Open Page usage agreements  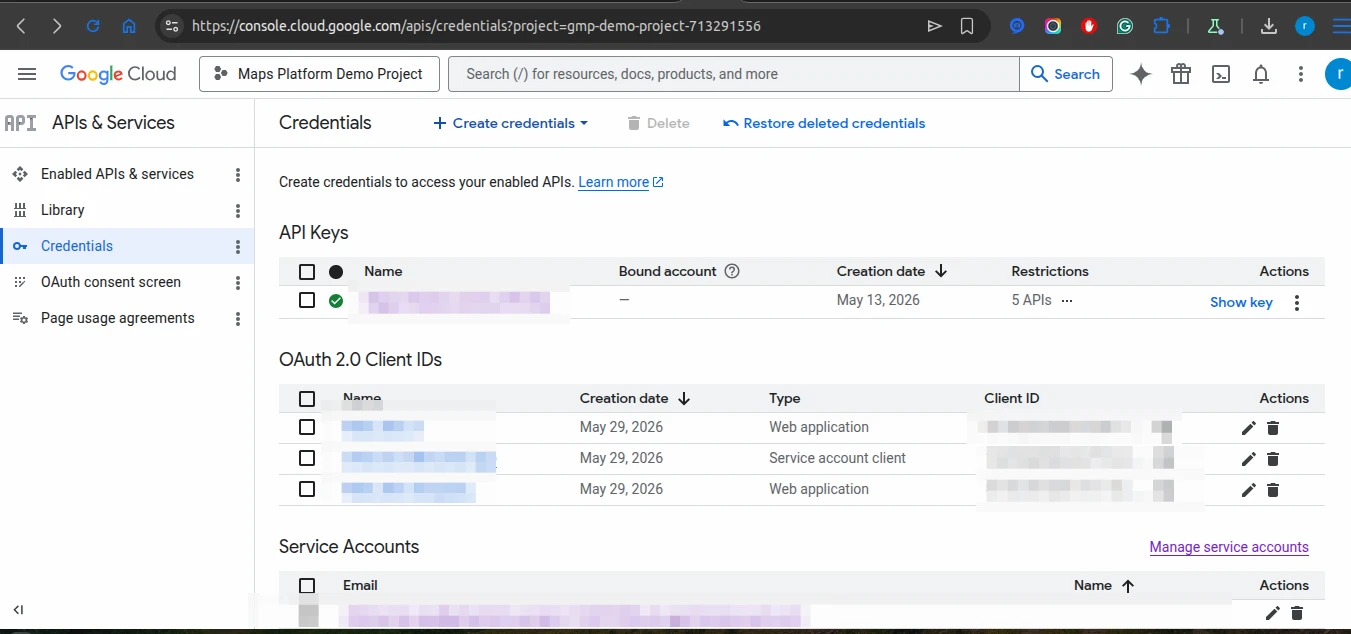click(x=118, y=318)
